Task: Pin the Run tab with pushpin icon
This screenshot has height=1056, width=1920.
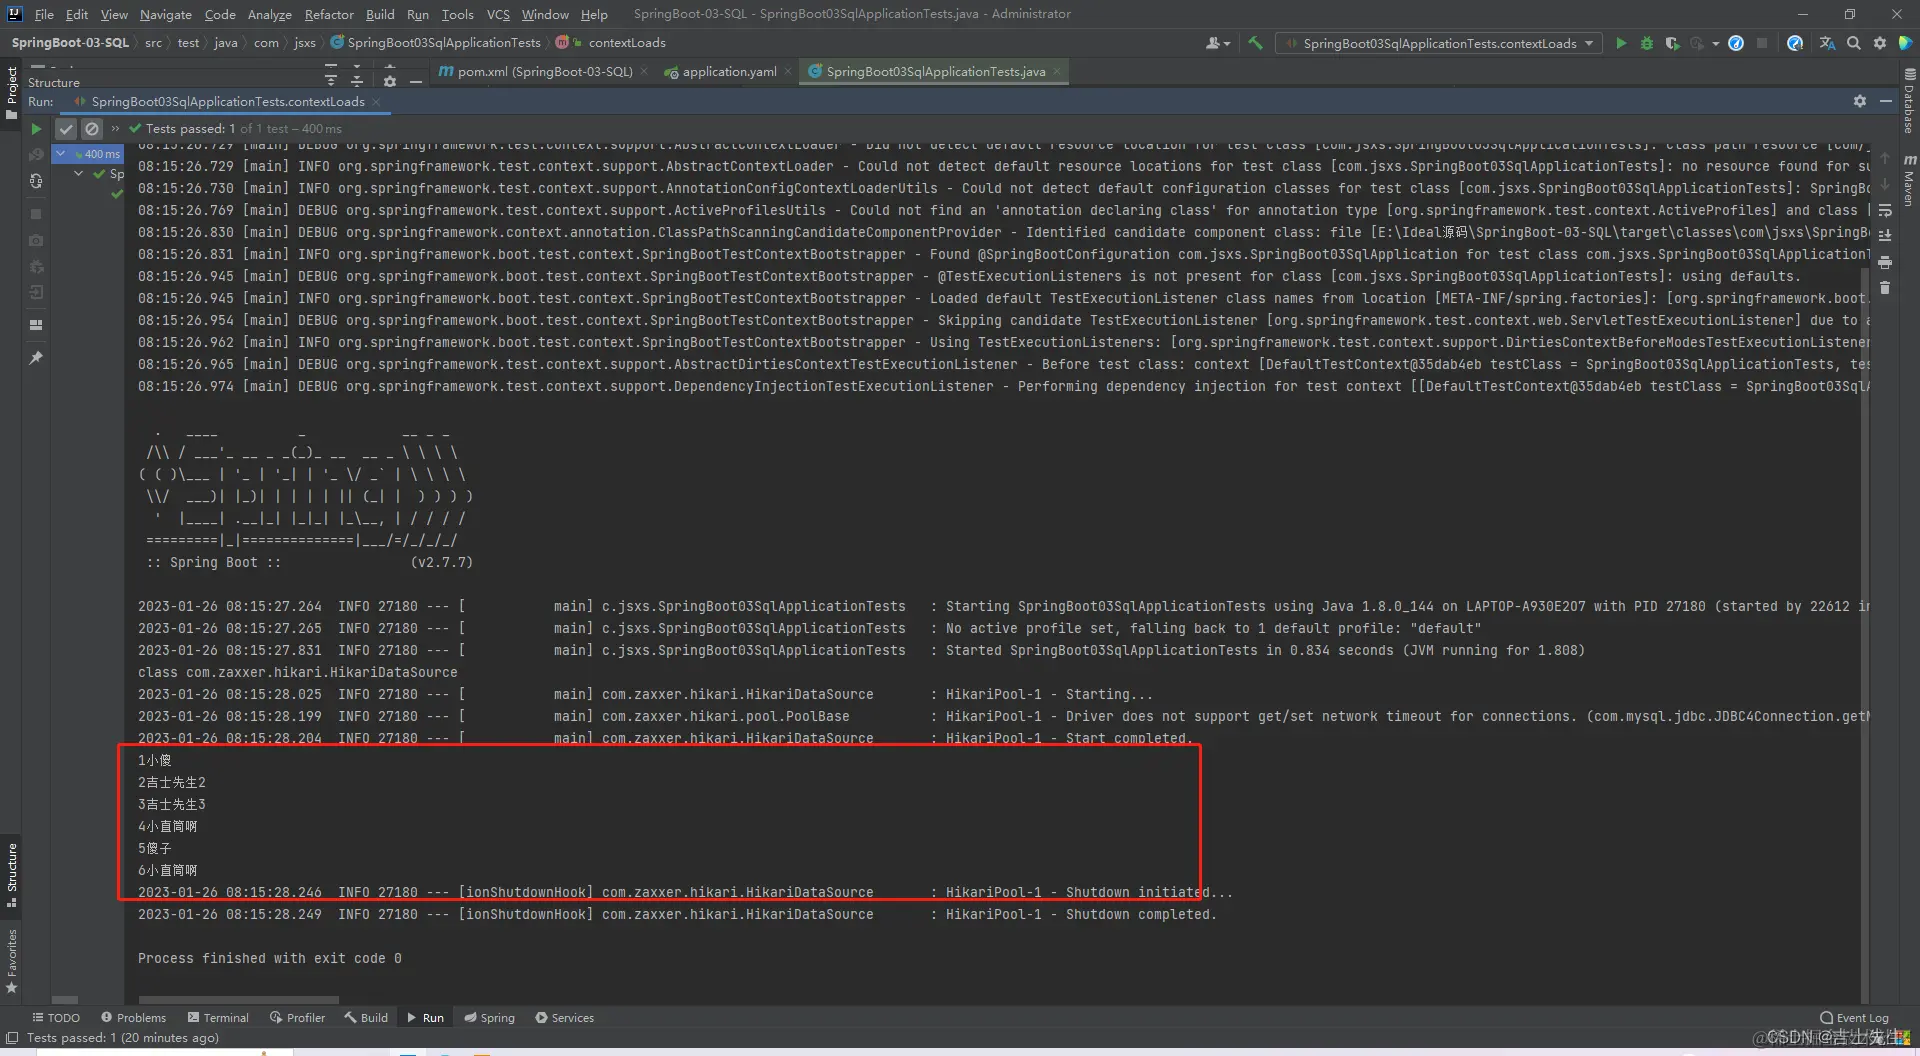Action: pos(36,358)
